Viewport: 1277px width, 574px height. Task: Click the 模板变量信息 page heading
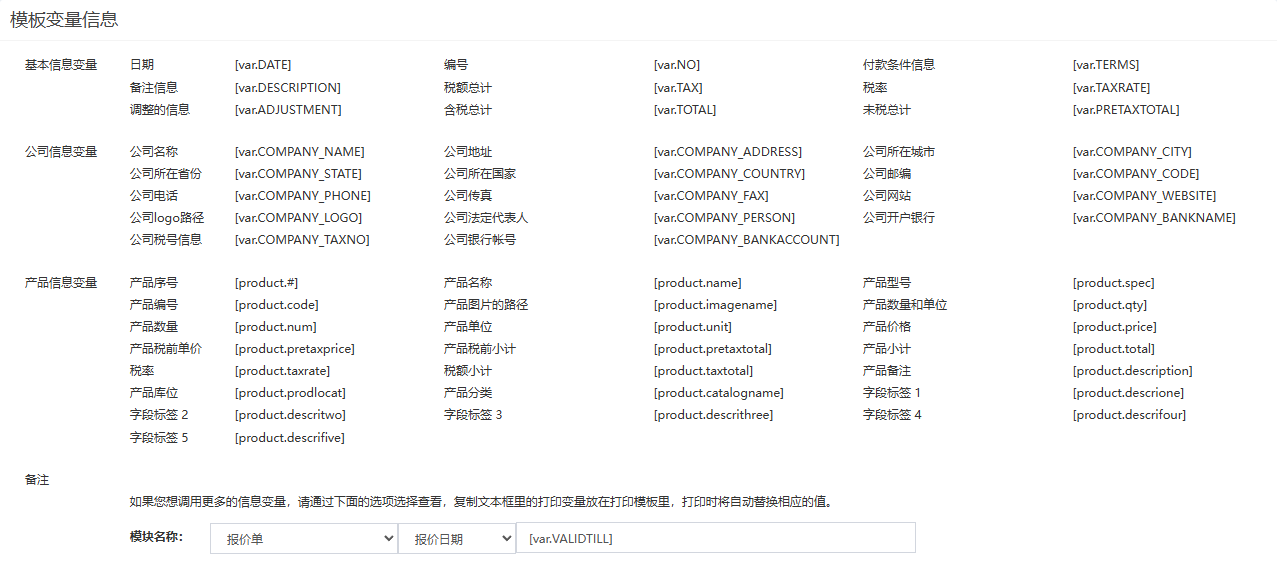coord(64,19)
